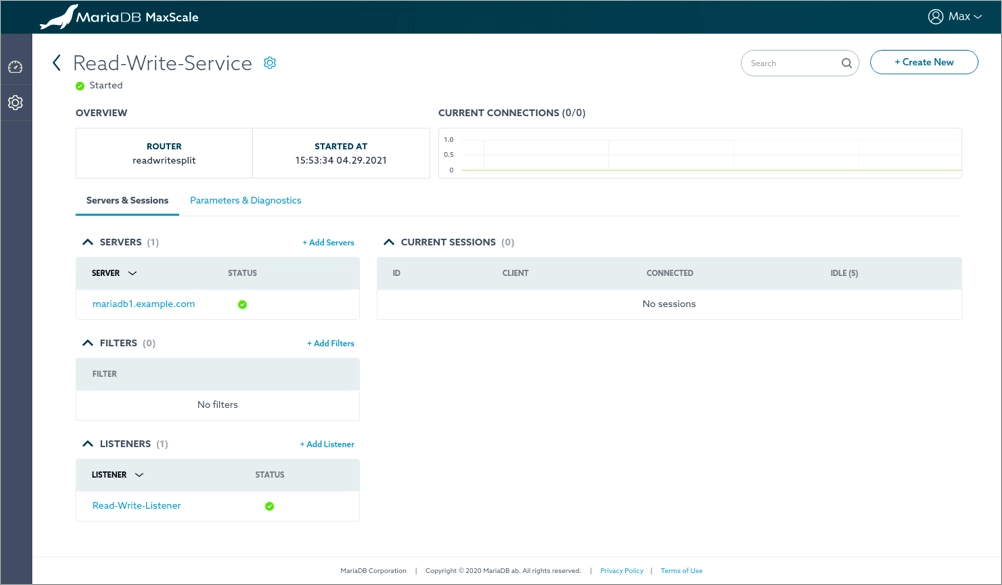Open the dashboard gauge icon in sidebar
Image resolution: width=1002 pixels, height=585 pixels.
tap(15, 67)
